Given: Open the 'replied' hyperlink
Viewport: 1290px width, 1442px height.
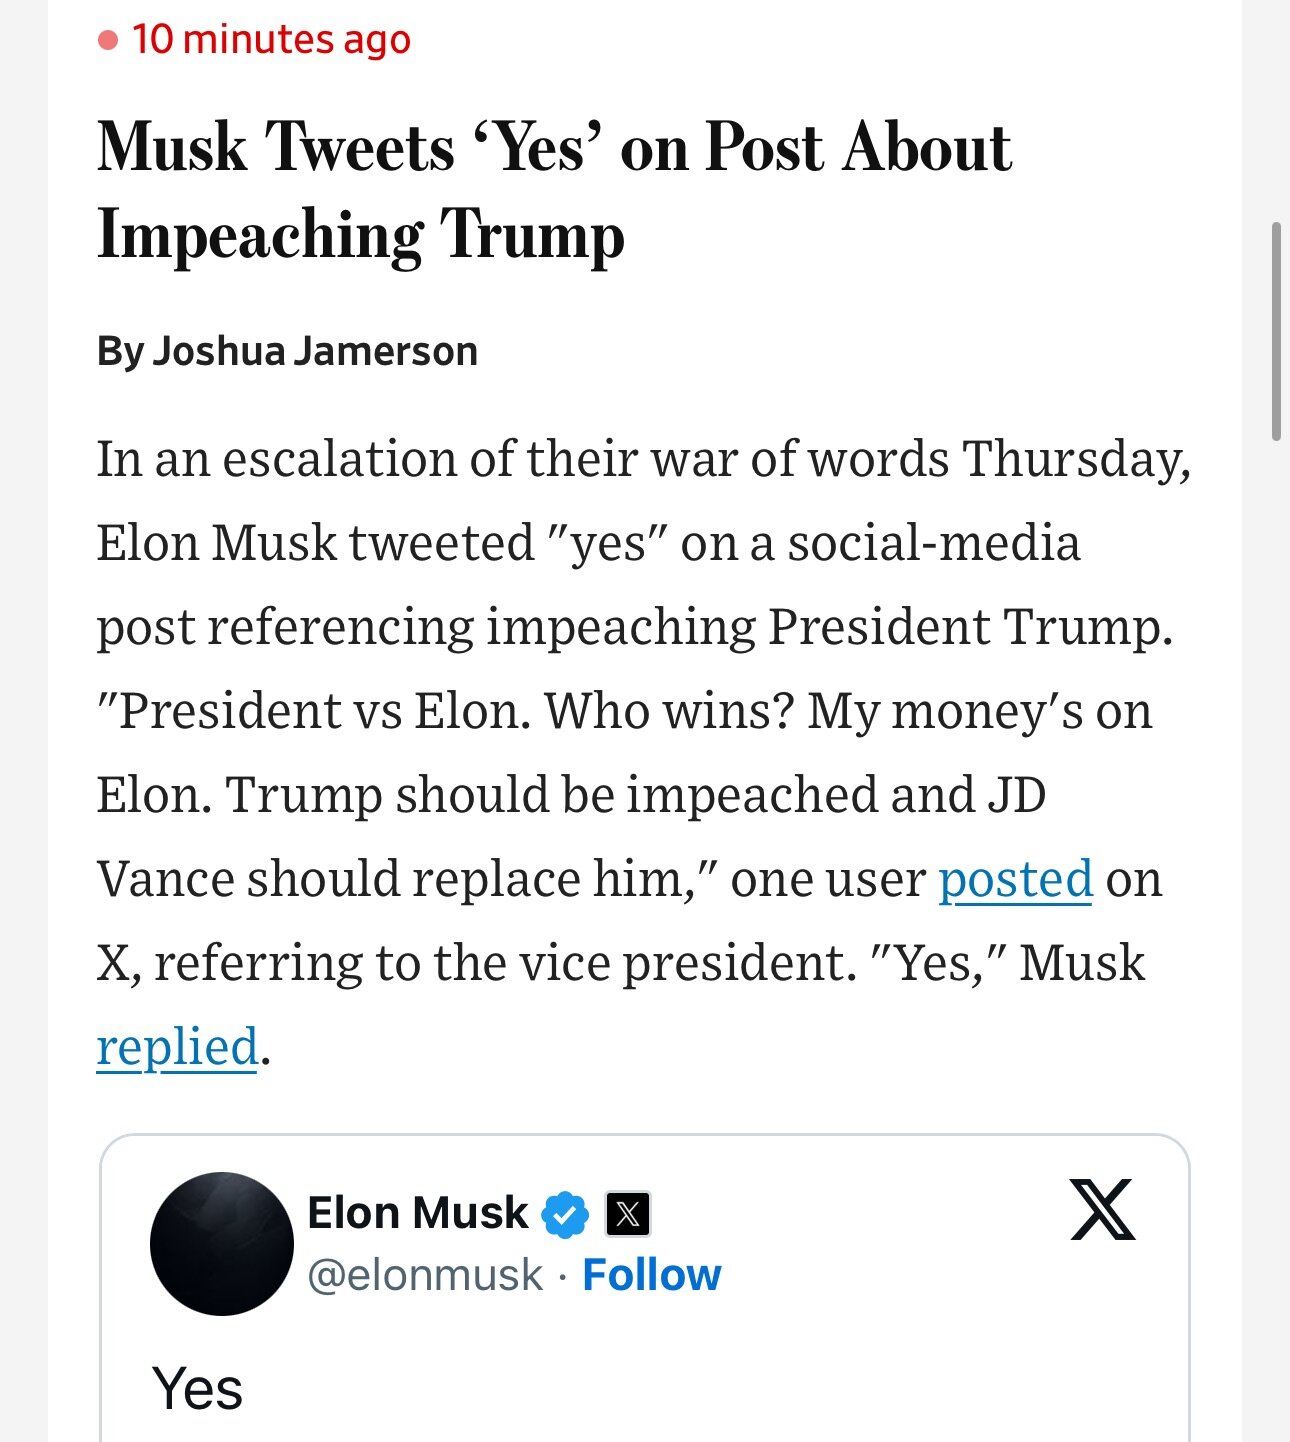Looking at the screenshot, I should [177, 1047].
